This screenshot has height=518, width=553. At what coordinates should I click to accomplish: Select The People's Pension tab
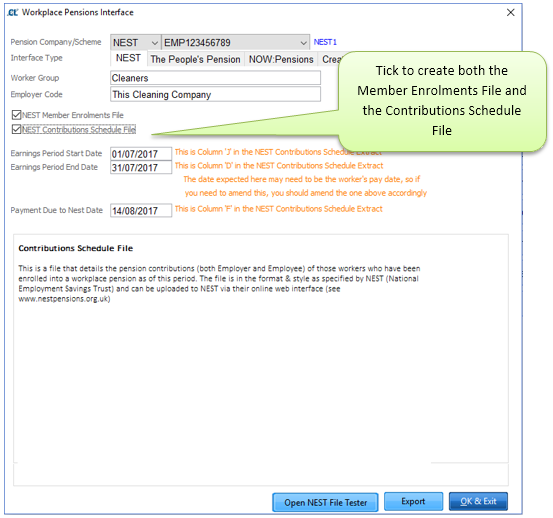pos(195,59)
